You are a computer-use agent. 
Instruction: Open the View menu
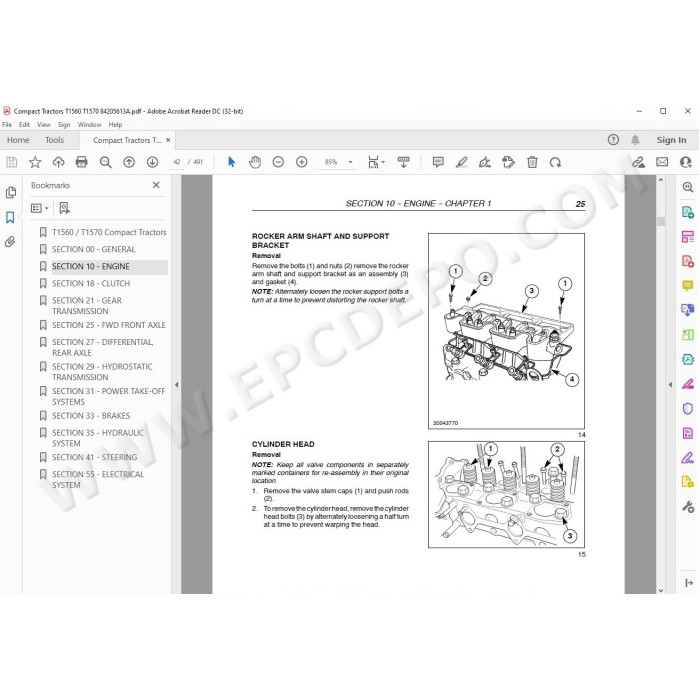coord(44,125)
